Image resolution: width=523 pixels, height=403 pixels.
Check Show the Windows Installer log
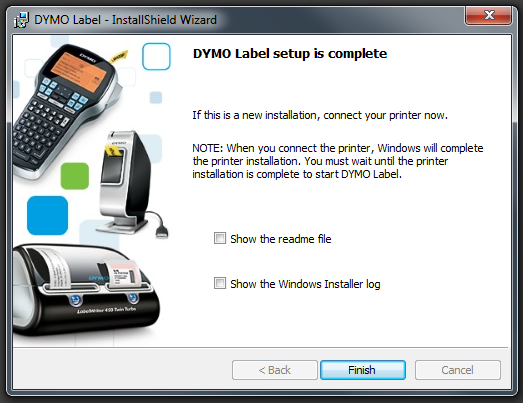click(x=220, y=283)
